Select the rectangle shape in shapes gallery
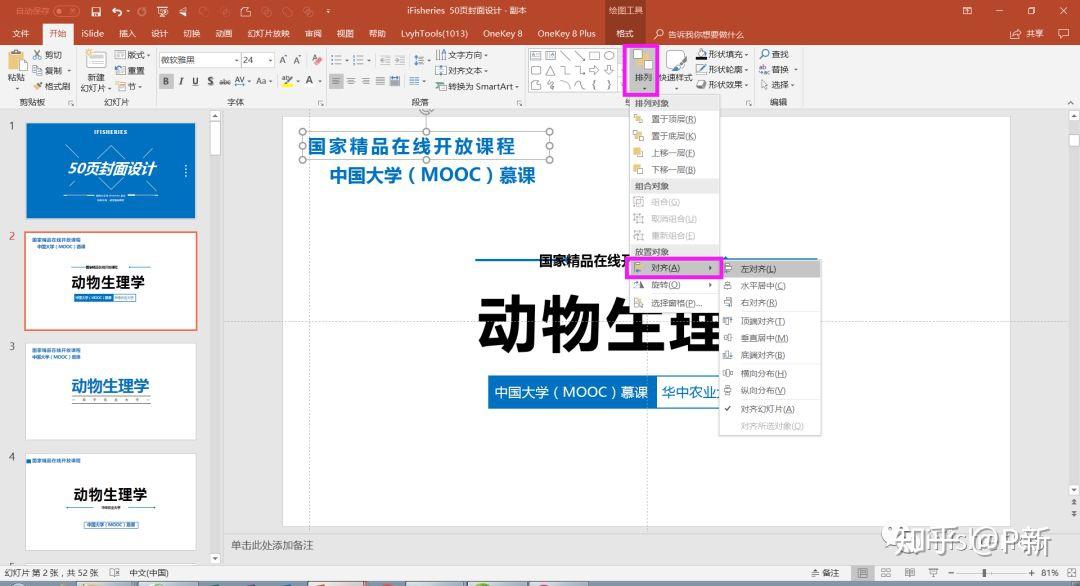 tap(594, 55)
